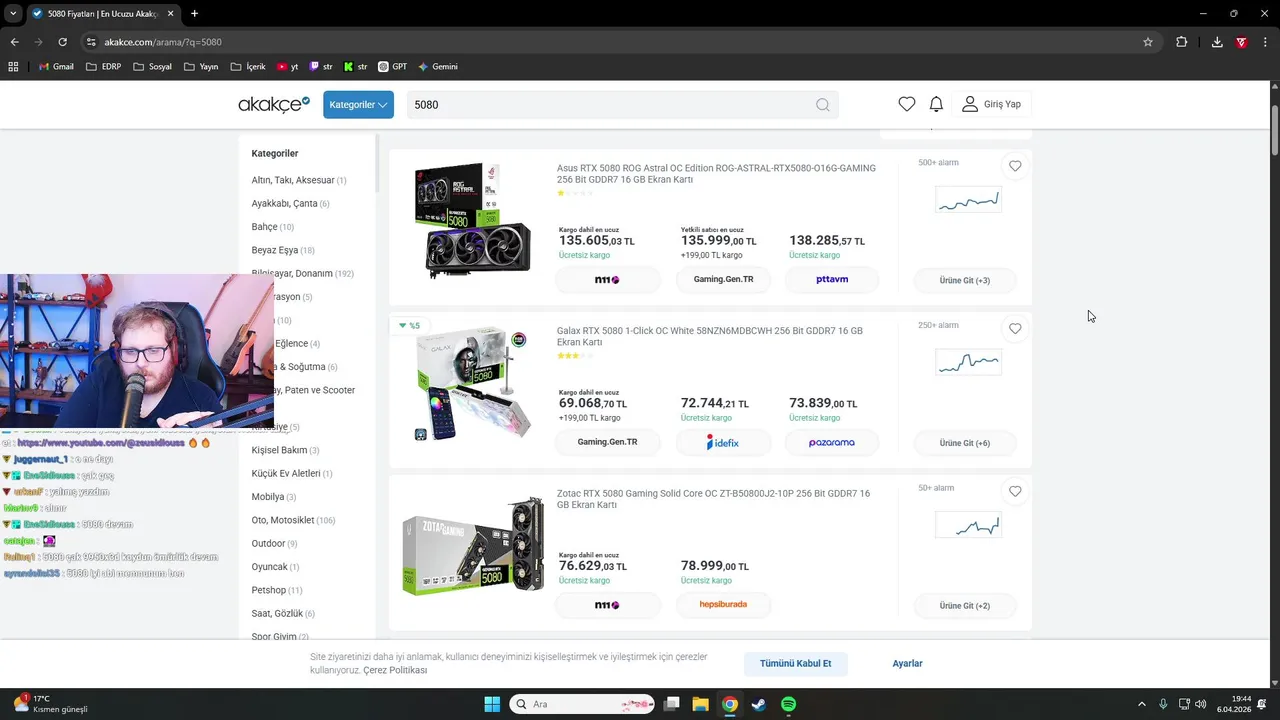1280x720 pixels.
Task: Open Zotac RTX 5080 Gaming Solid Core title
Action: [714, 499]
